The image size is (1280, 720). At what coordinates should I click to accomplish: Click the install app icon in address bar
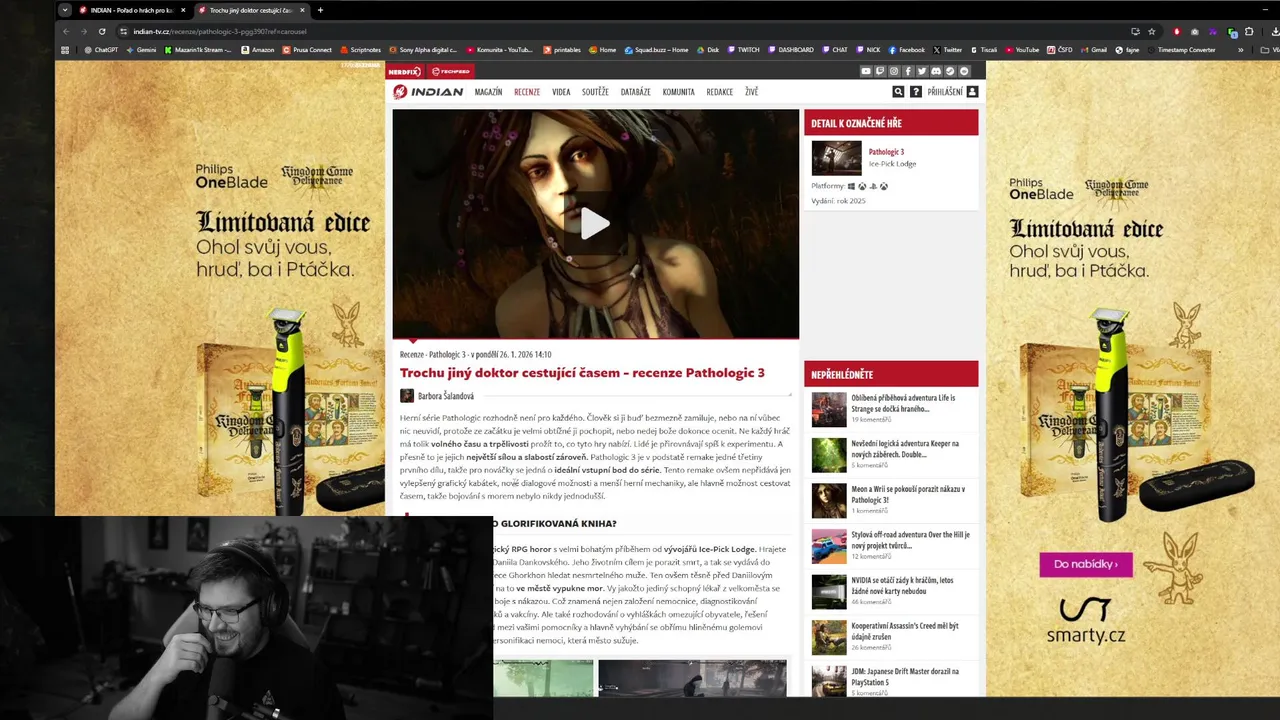tap(1135, 31)
